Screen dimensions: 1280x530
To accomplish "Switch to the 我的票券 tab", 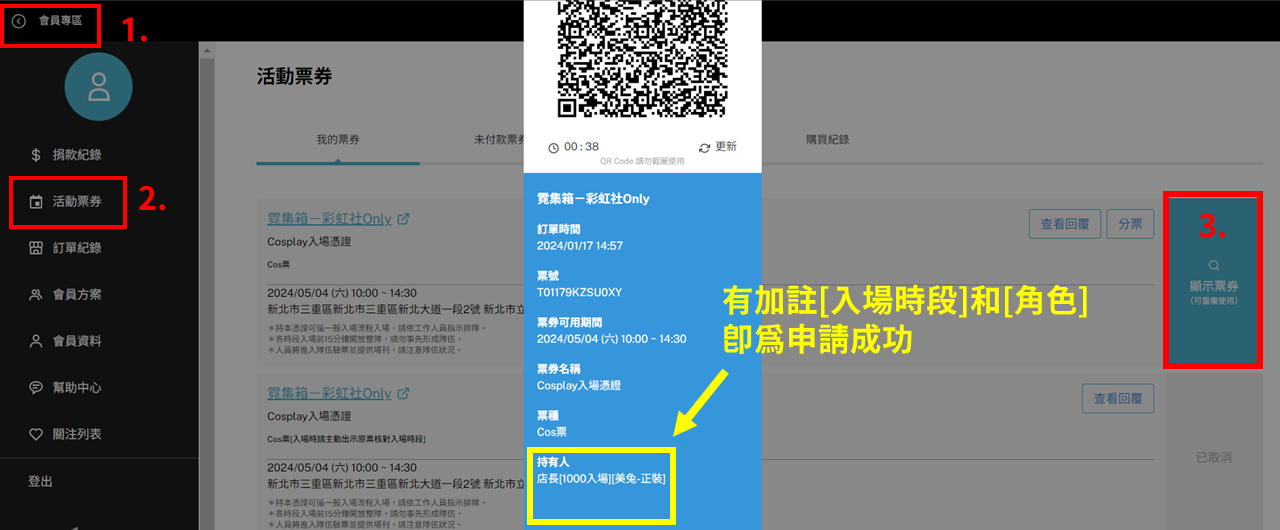I will 338,140.
